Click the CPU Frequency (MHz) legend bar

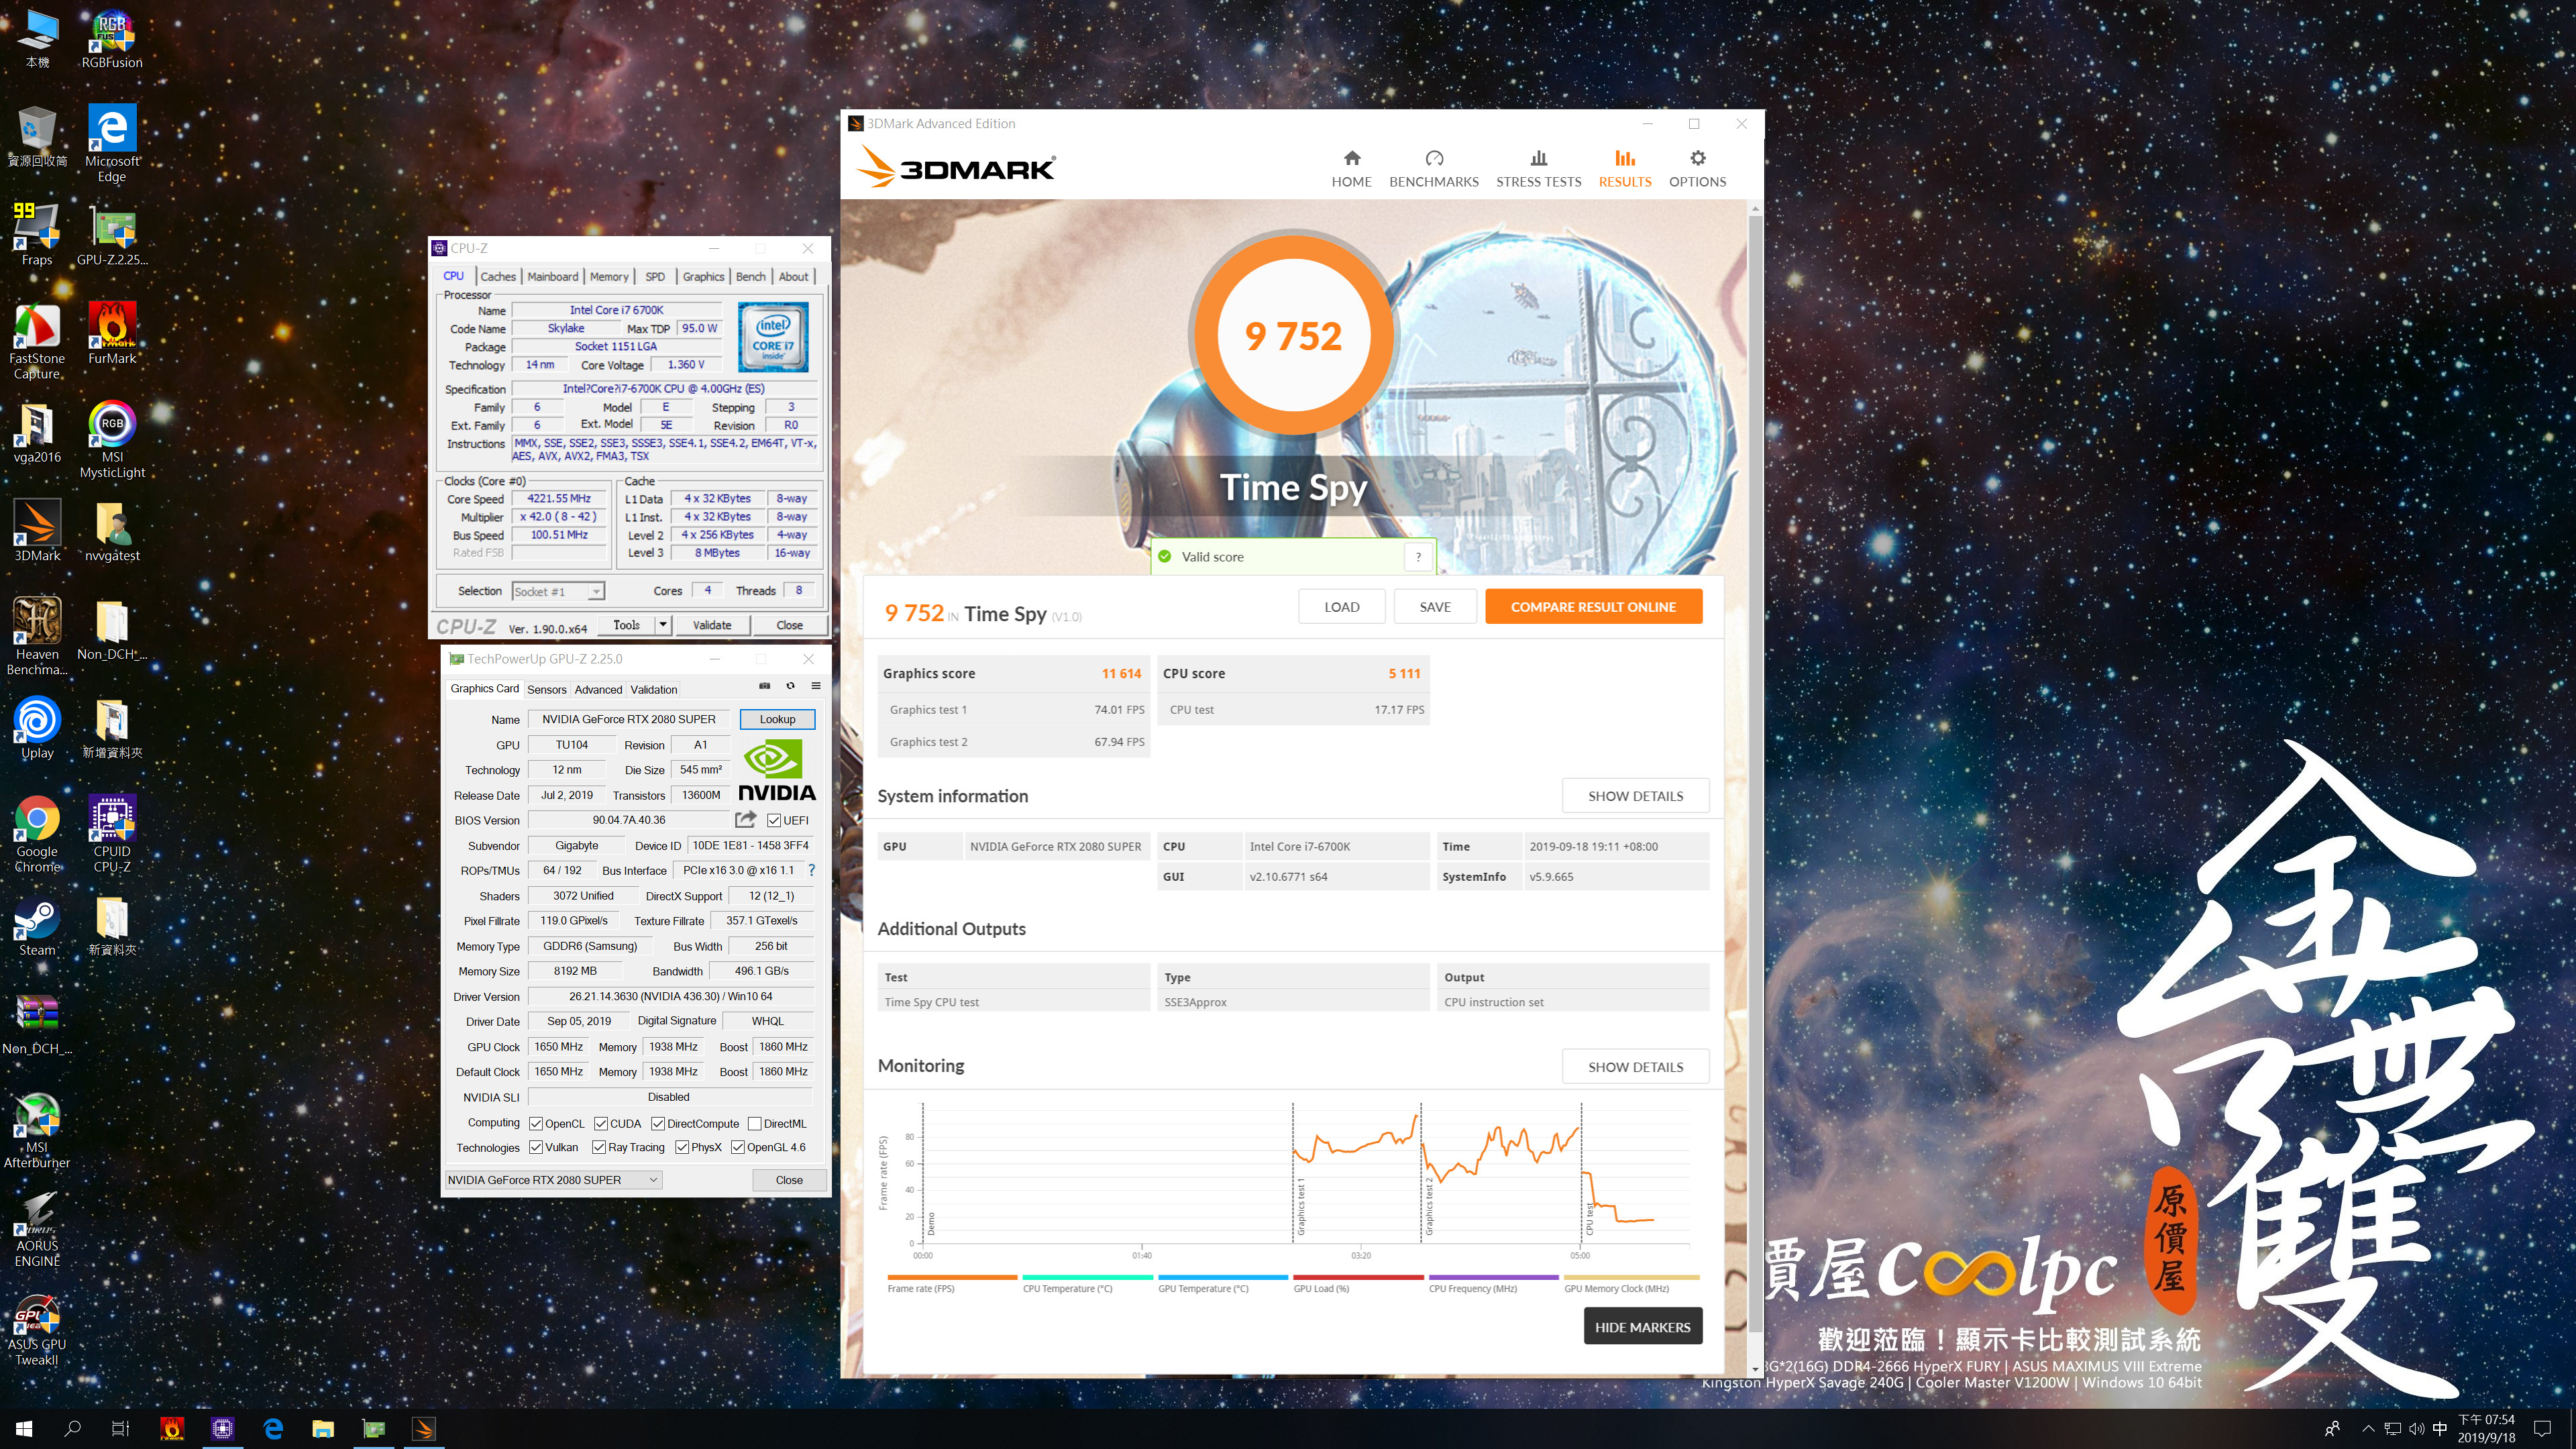click(1494, 1277)
